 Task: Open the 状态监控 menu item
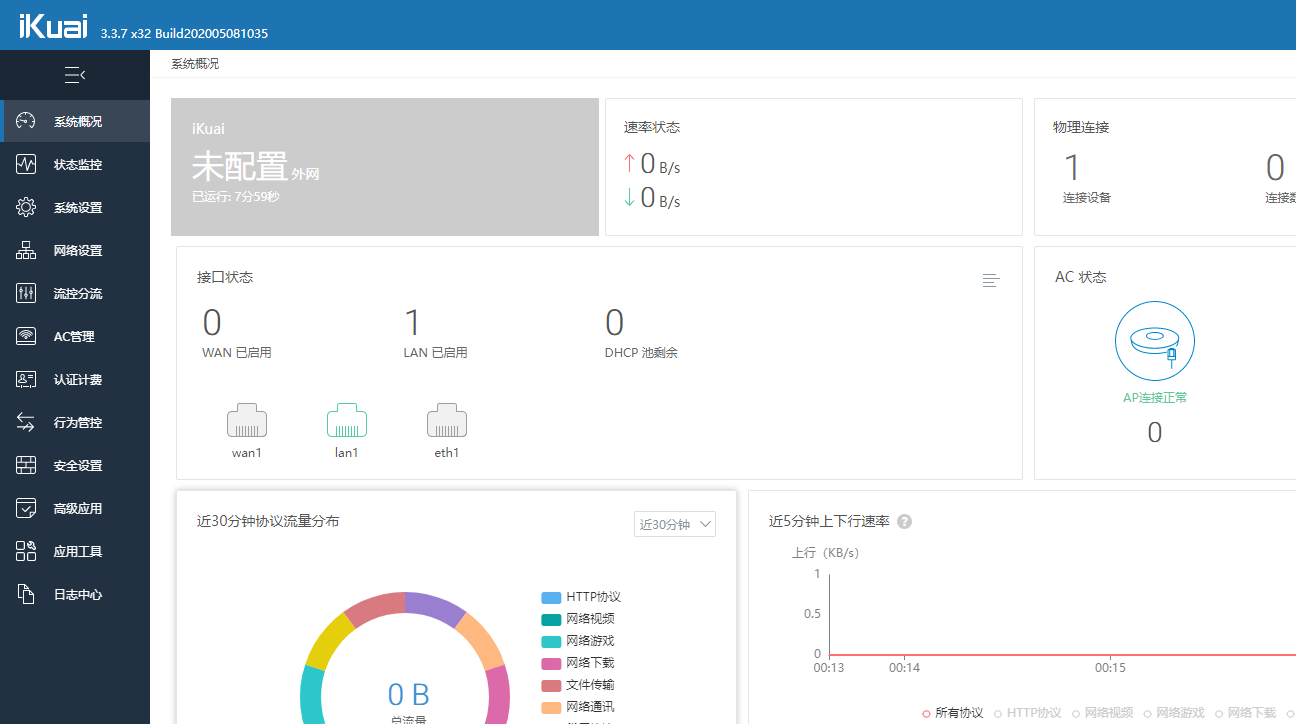click(x=77, y=165)
